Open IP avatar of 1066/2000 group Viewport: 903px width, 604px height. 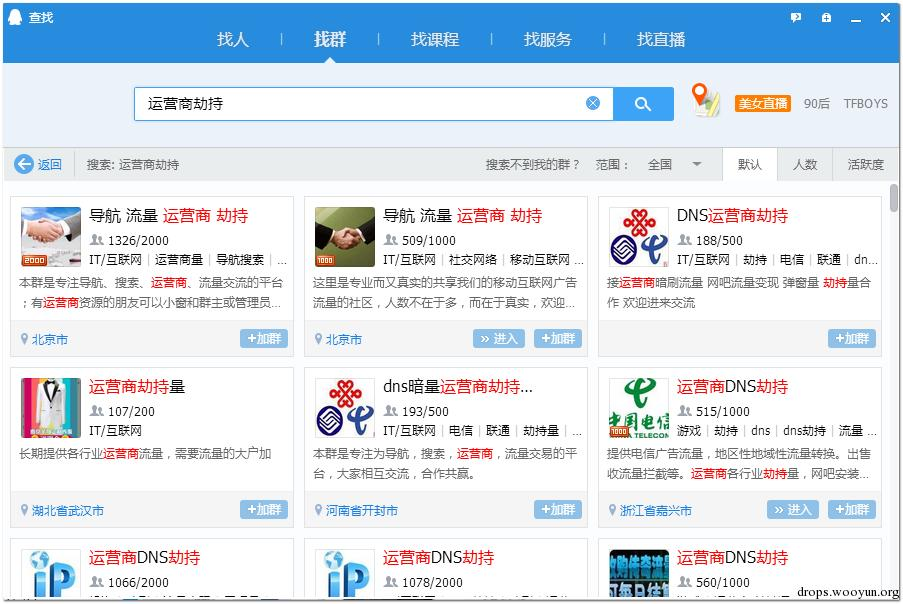(x=51, y=573)
